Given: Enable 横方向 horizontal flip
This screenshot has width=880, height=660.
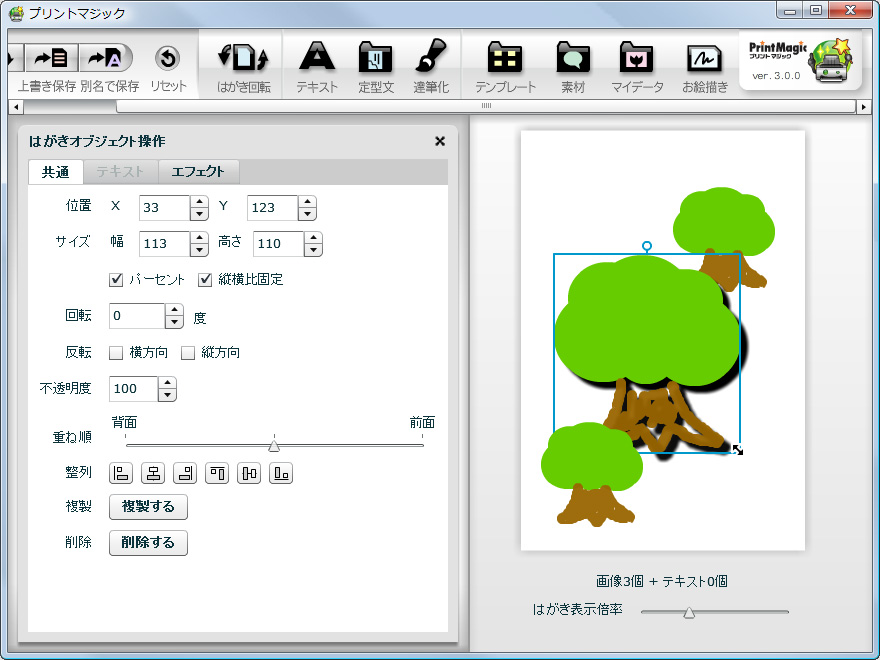Looking at the screenshot, I should [x=116, y=352].
